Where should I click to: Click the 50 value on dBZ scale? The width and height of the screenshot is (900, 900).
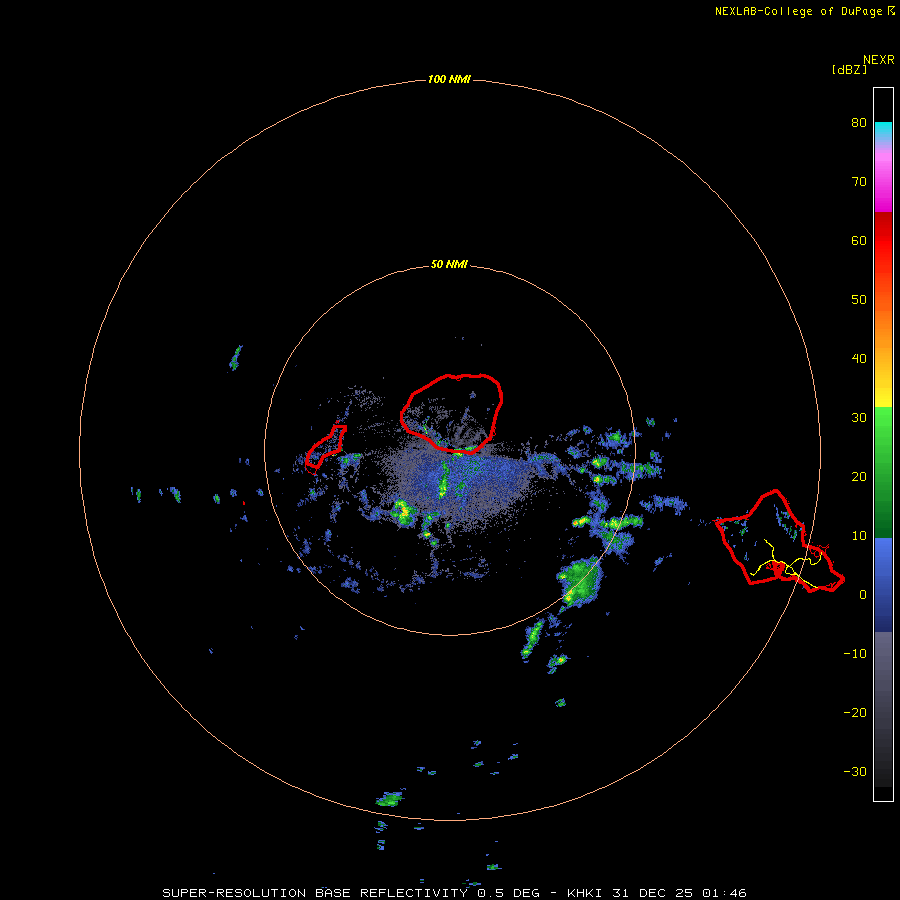(859, 300)
